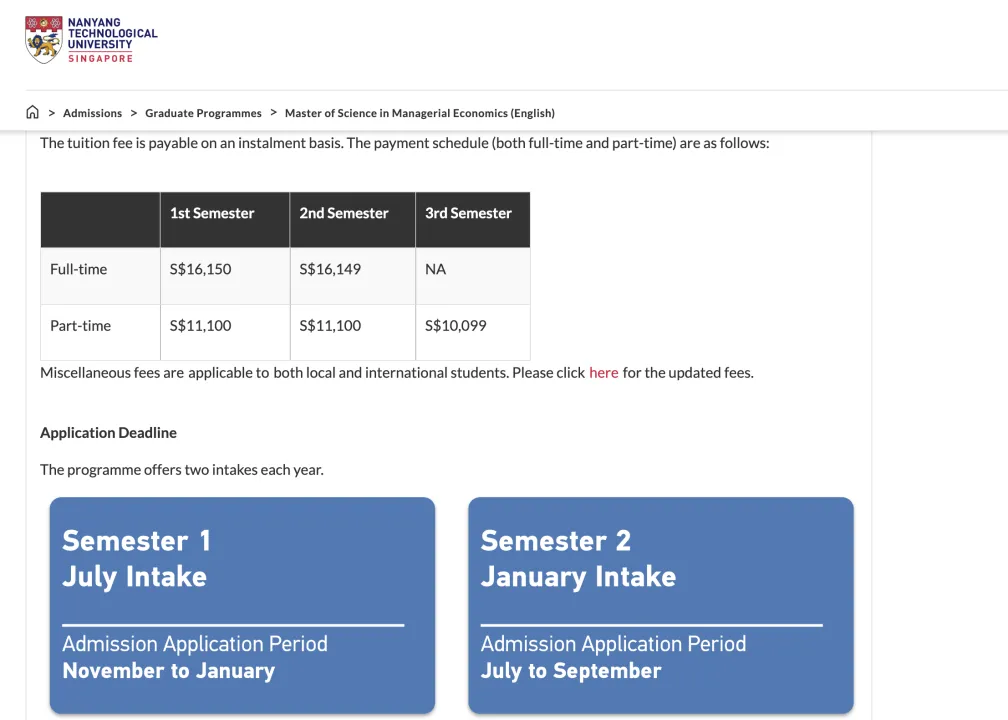
Task: Go to home via breadcrumb house icon
Action: [x=33, y=113]
